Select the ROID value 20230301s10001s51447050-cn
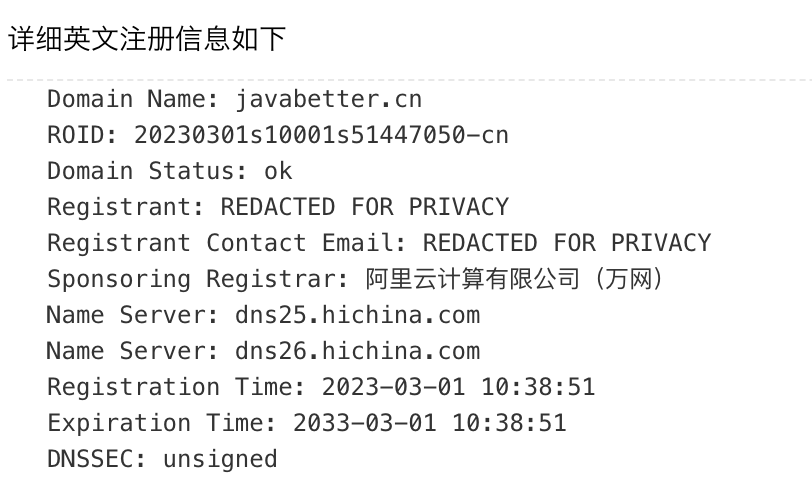 coord(321,135)
